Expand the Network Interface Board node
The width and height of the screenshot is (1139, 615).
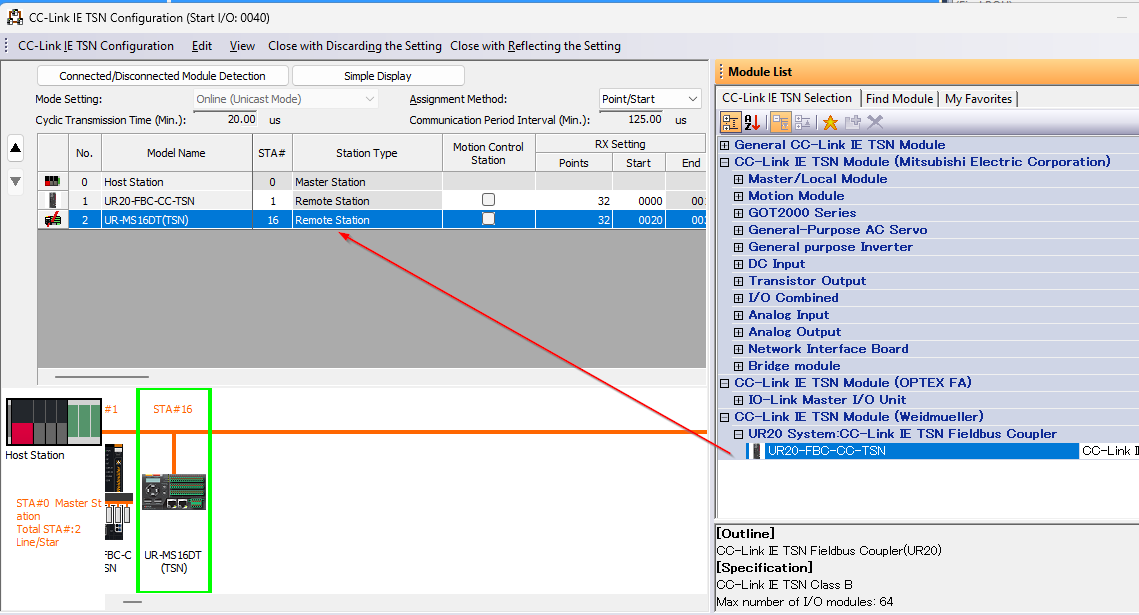(x=738, y=349)
